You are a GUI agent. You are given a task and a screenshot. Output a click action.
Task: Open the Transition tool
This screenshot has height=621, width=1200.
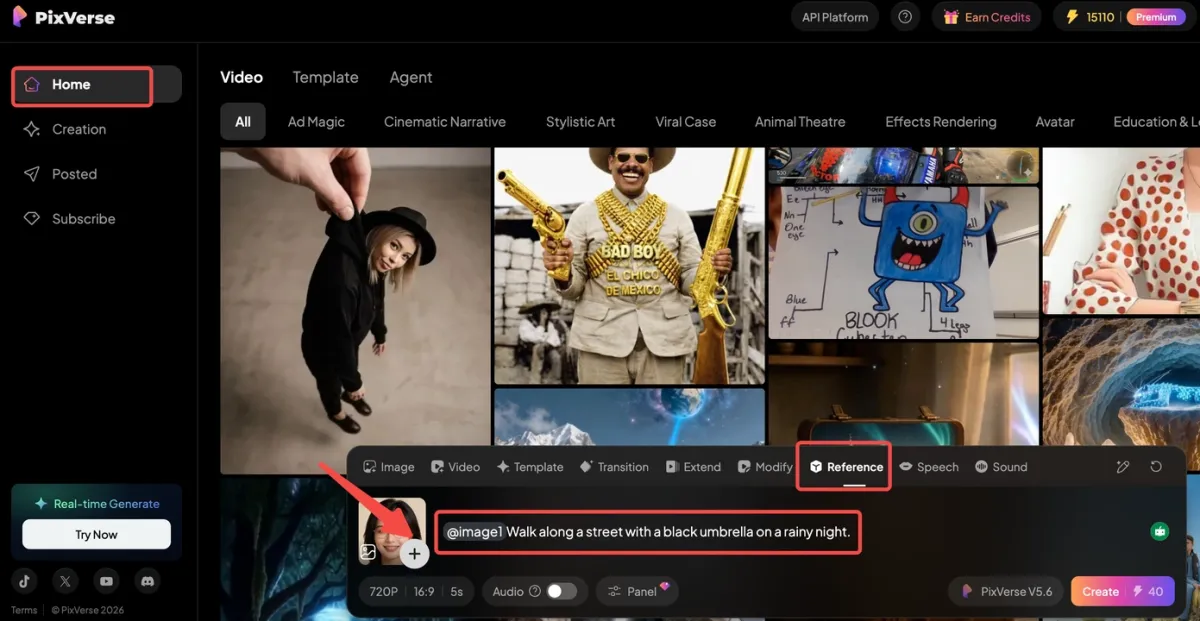click(614, 466)
